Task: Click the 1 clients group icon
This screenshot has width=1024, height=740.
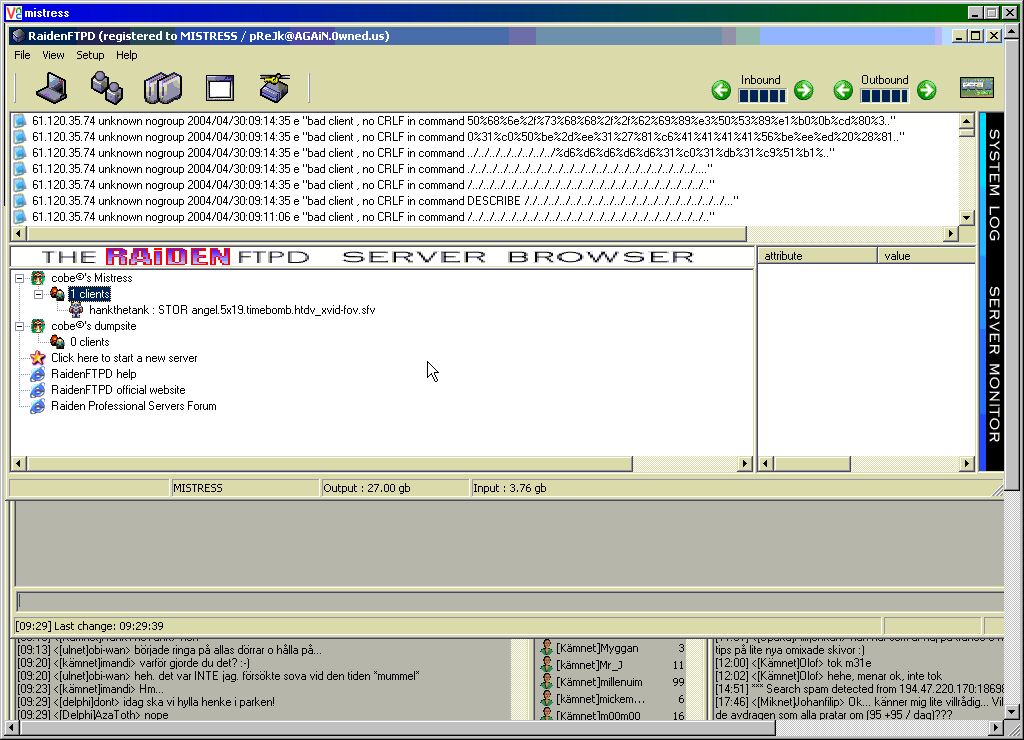Action: 57,295
